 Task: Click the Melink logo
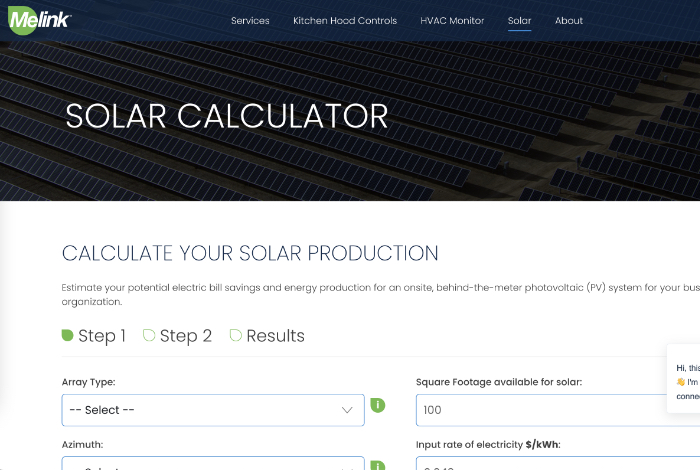pos(39,20)
